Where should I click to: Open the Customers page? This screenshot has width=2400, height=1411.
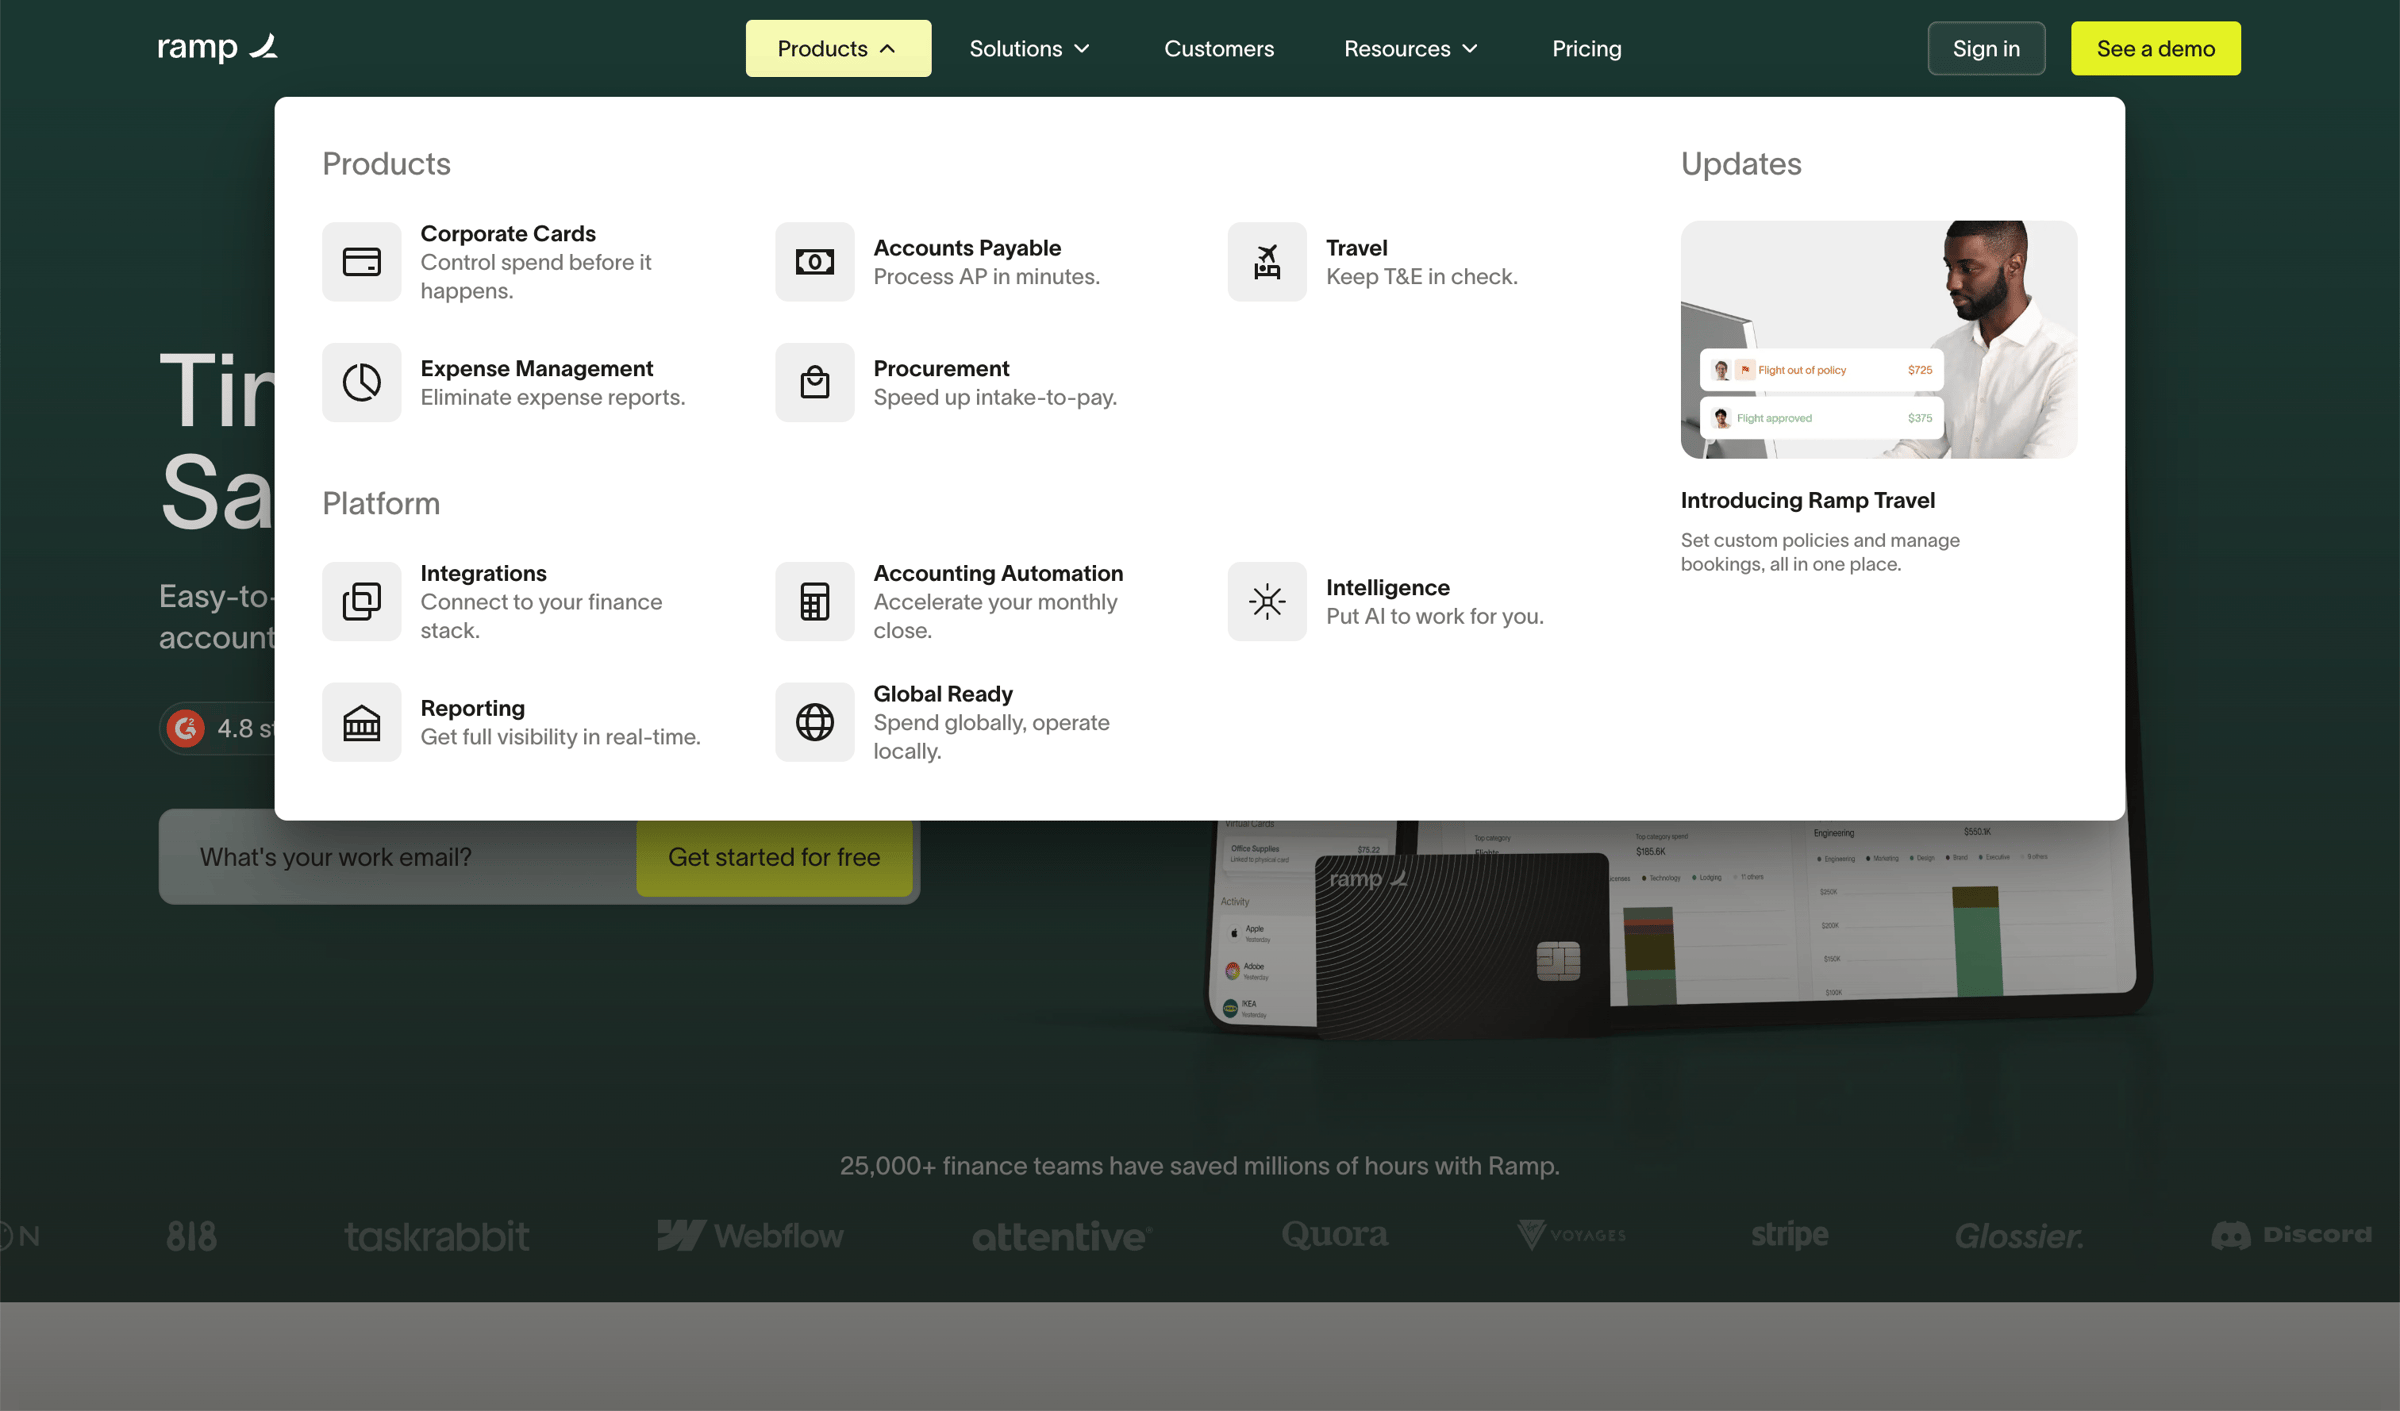pos(1219,48)
